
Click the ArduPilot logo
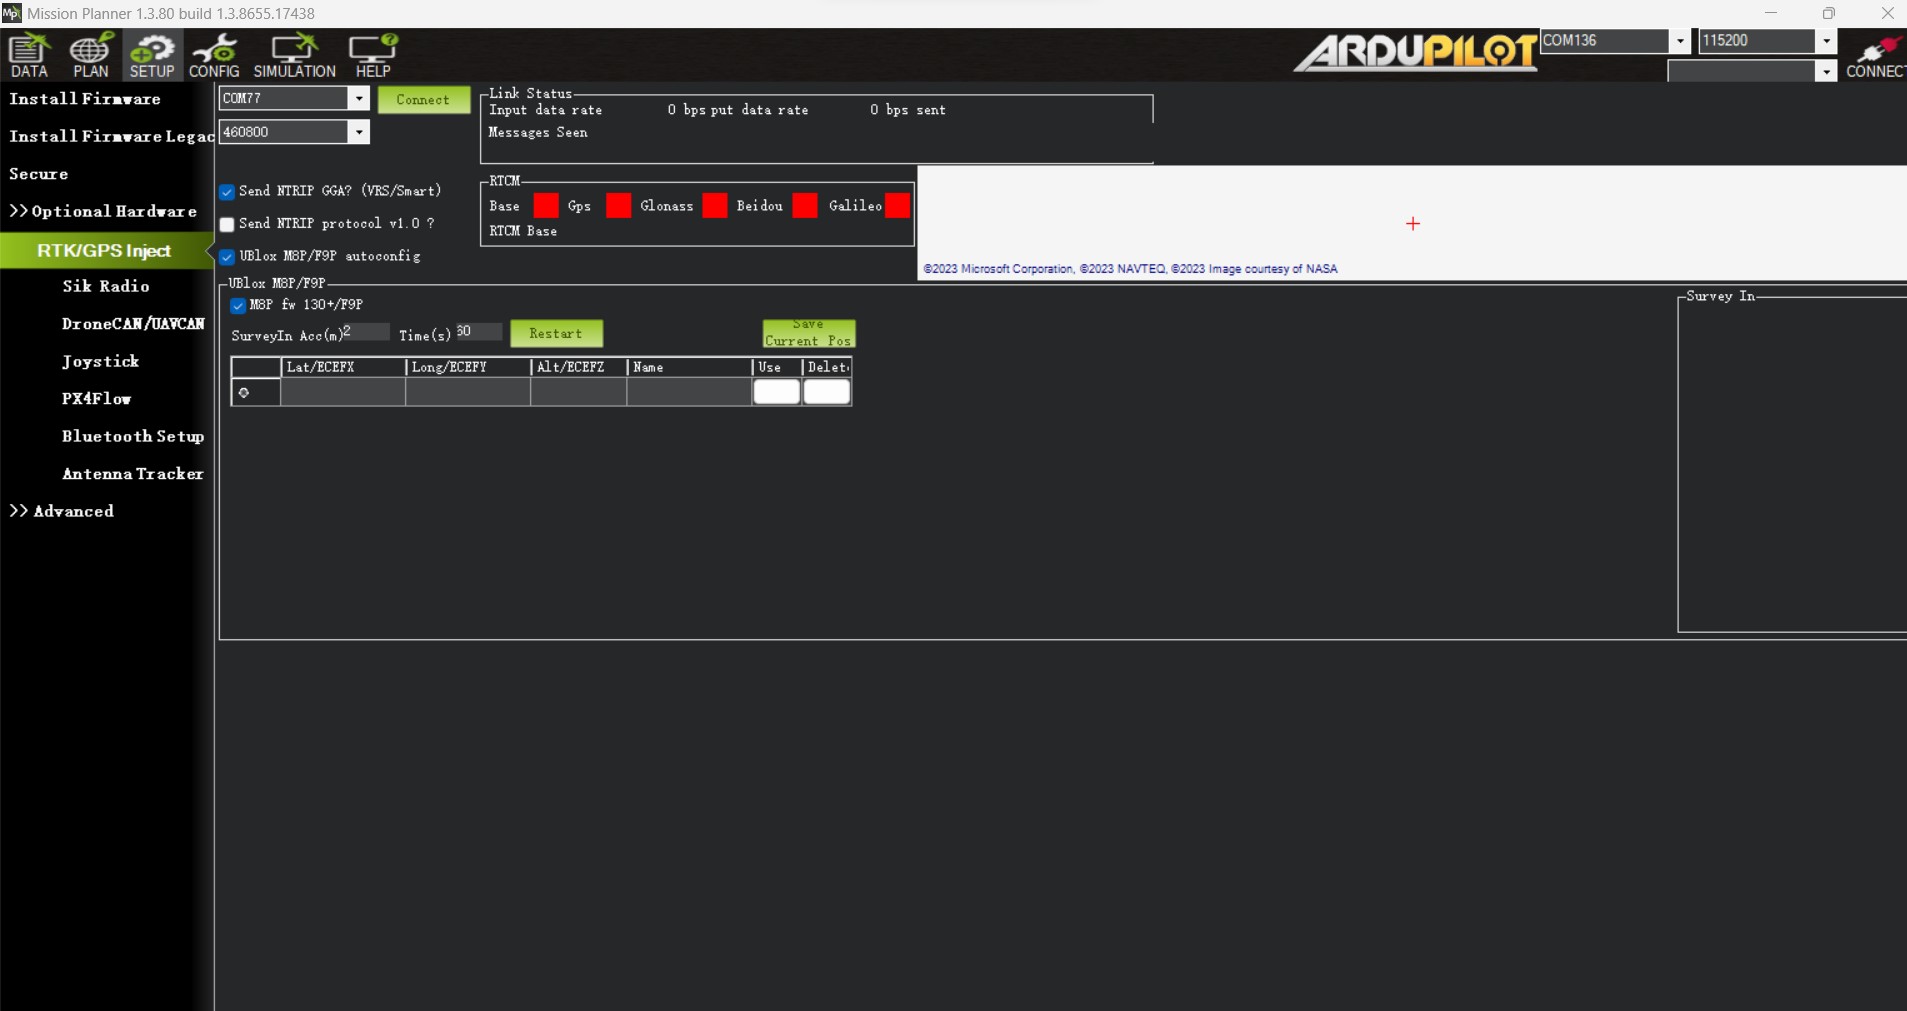tap(1414, 52)
